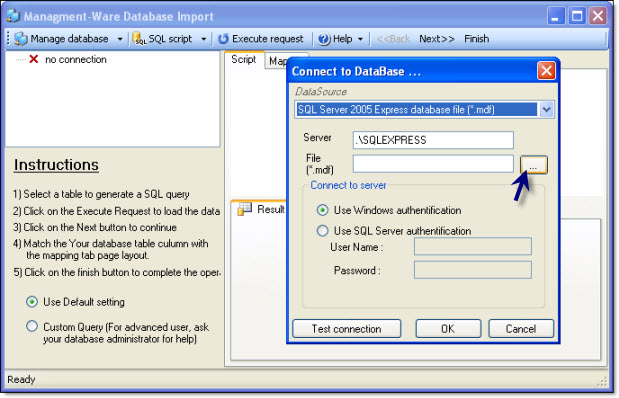Click instruction 3 about Next button
The width and height of the screenshot is (619, 398).
pos(95,227)
